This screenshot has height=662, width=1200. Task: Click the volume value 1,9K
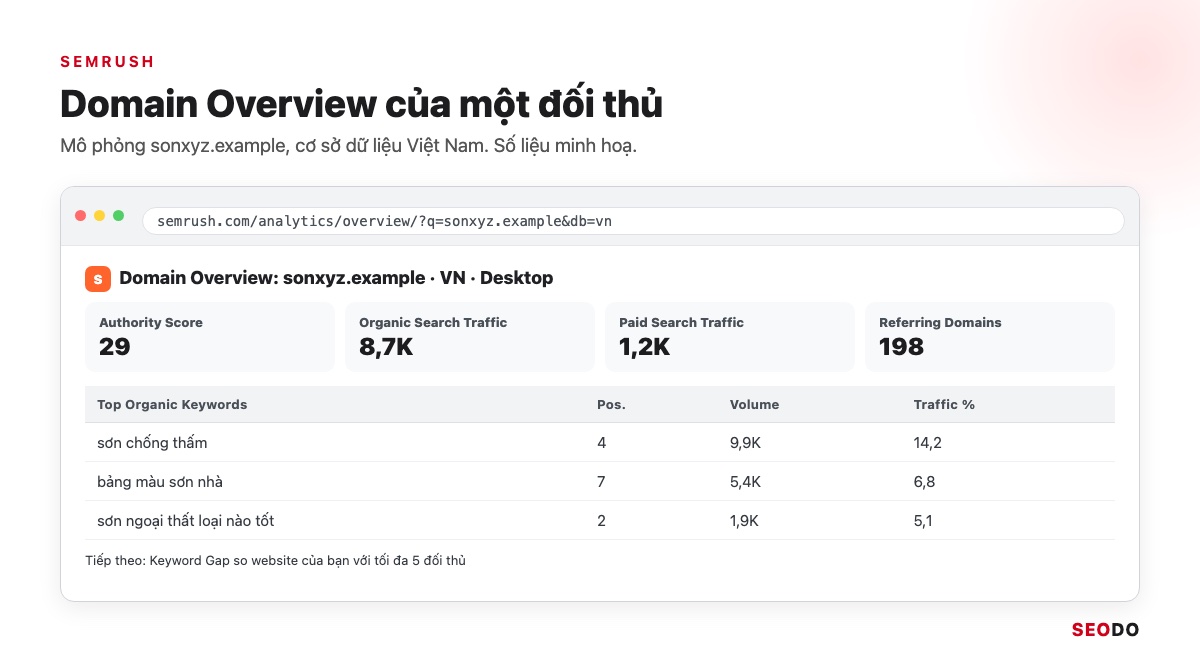coord(745,521)
